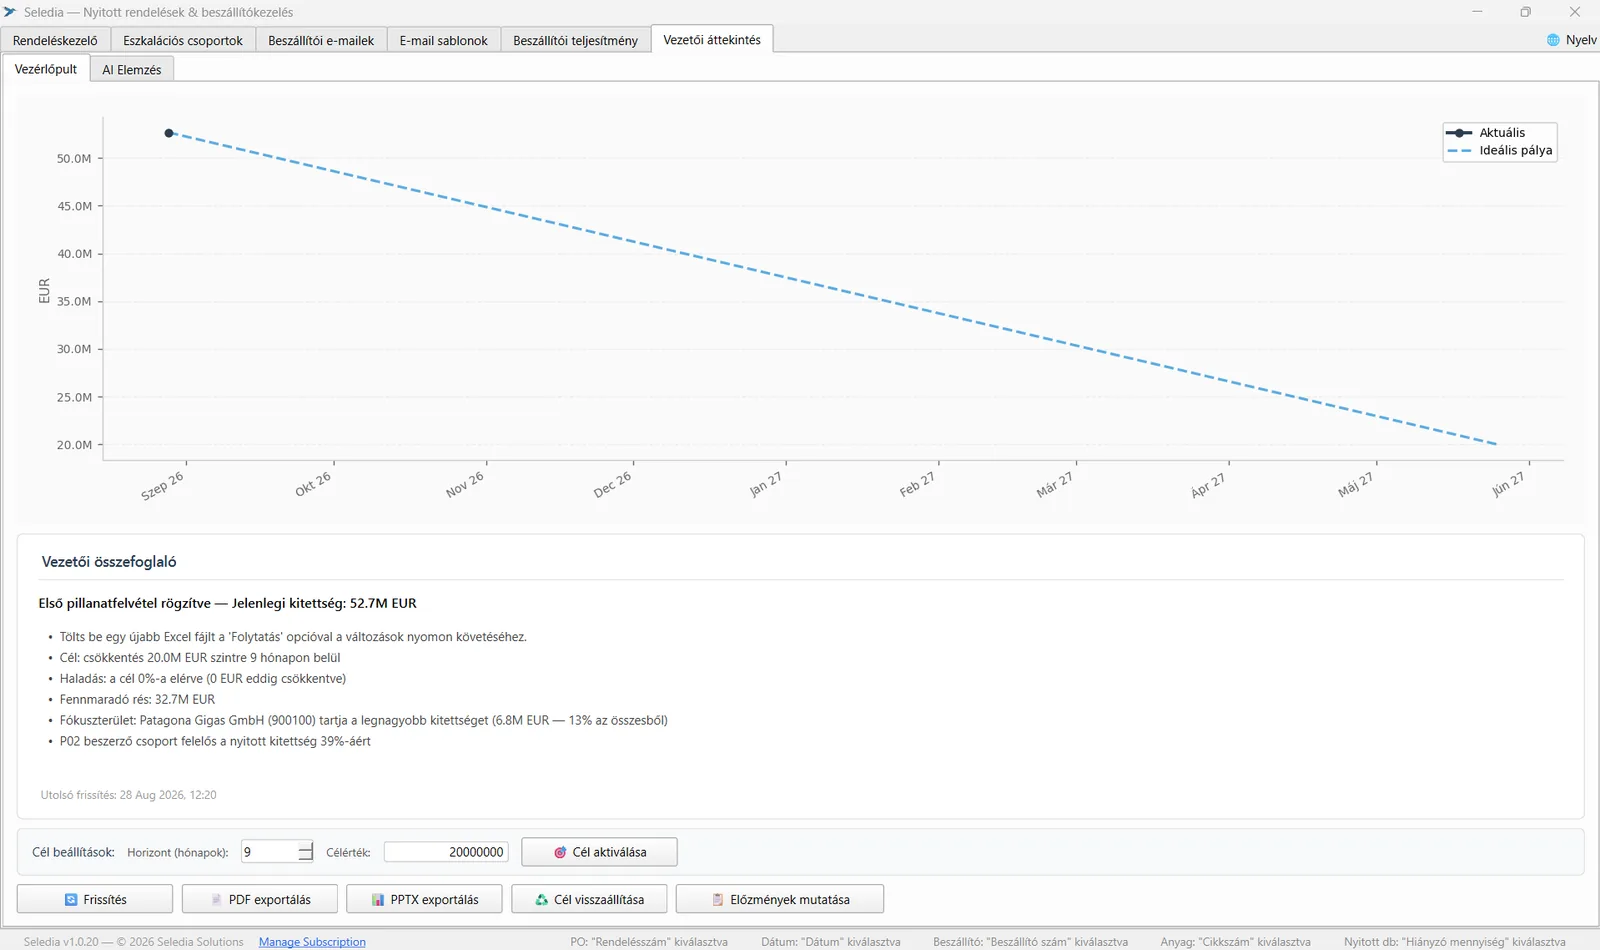The width and height of the screenshot is (1600, 950).
Task: Click the Frissítés button
Action: click(x=95, y=899)
